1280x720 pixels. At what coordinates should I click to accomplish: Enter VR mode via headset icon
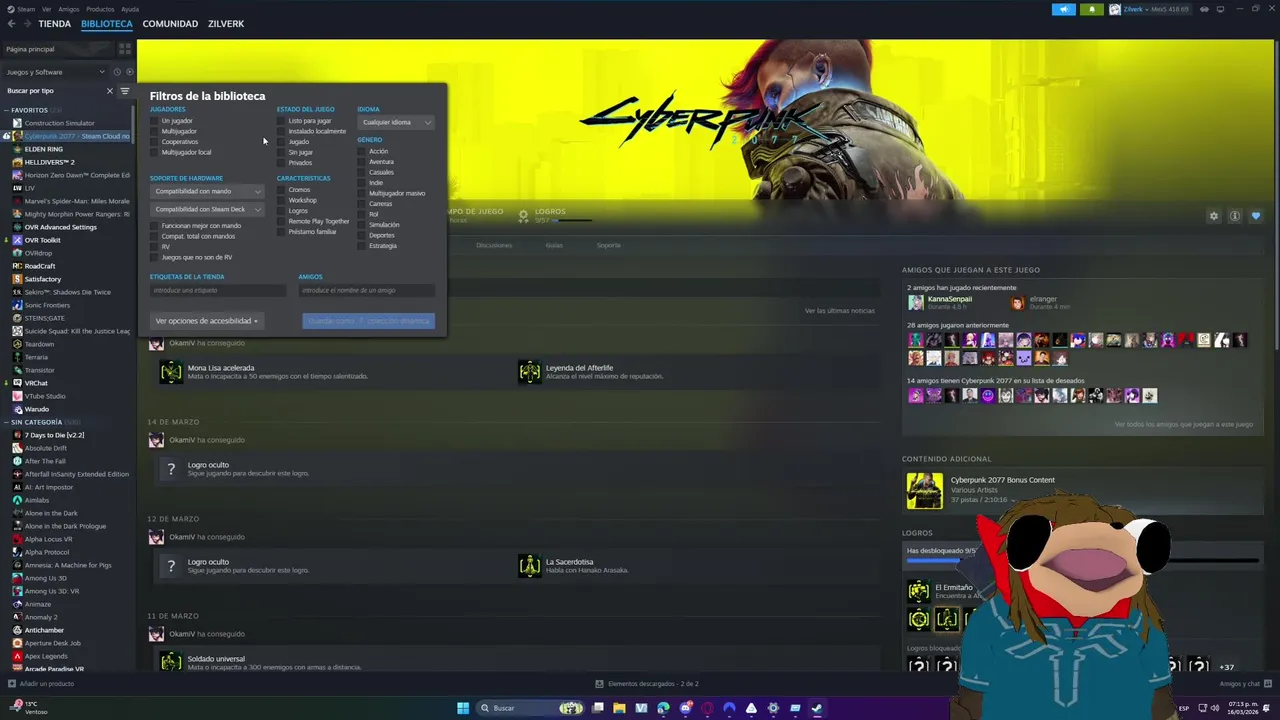(1204, 9)
